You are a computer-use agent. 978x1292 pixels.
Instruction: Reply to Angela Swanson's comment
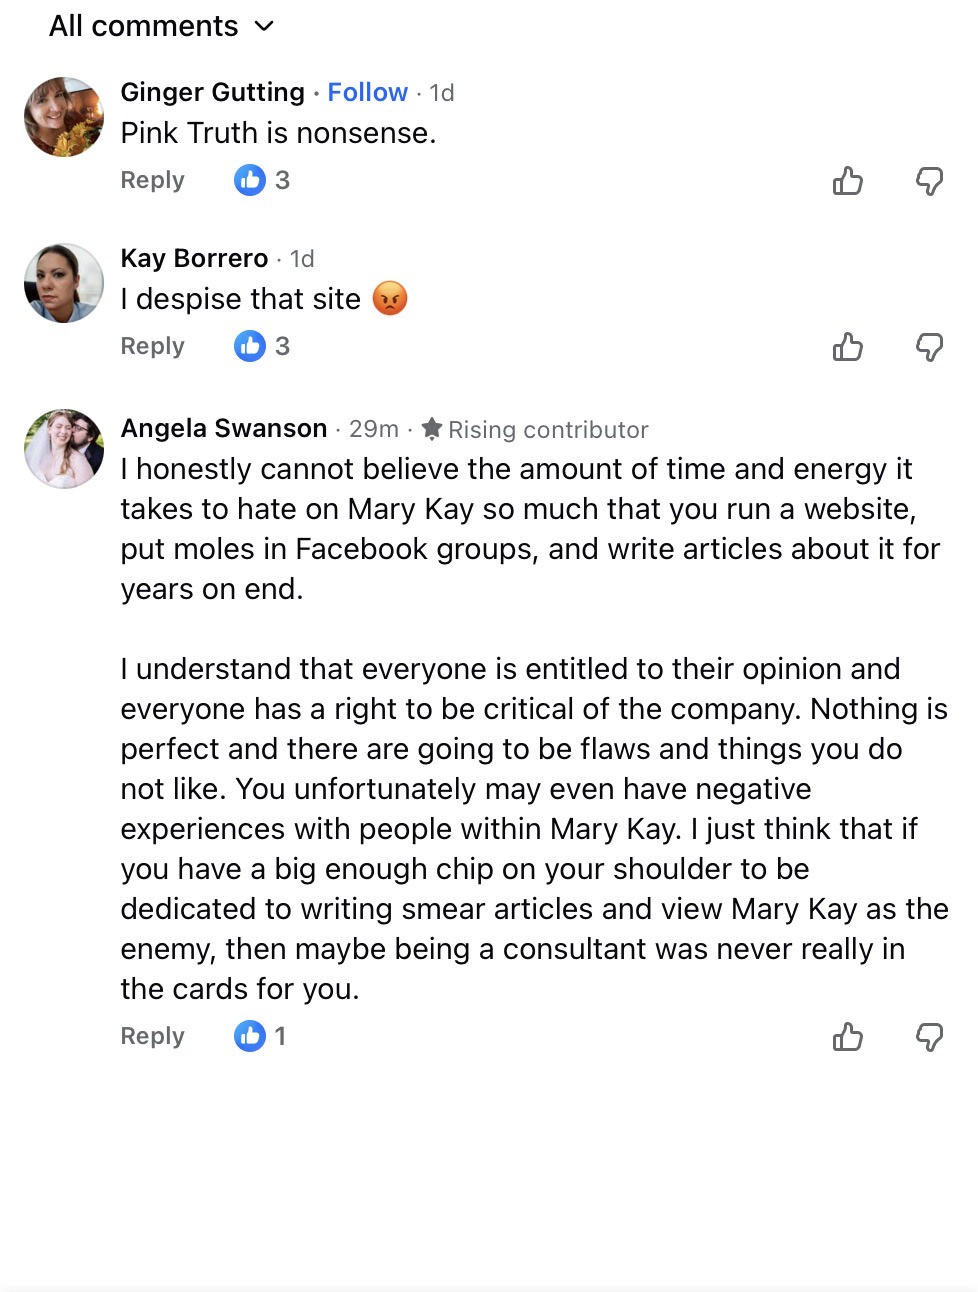tap(152, 1036)
